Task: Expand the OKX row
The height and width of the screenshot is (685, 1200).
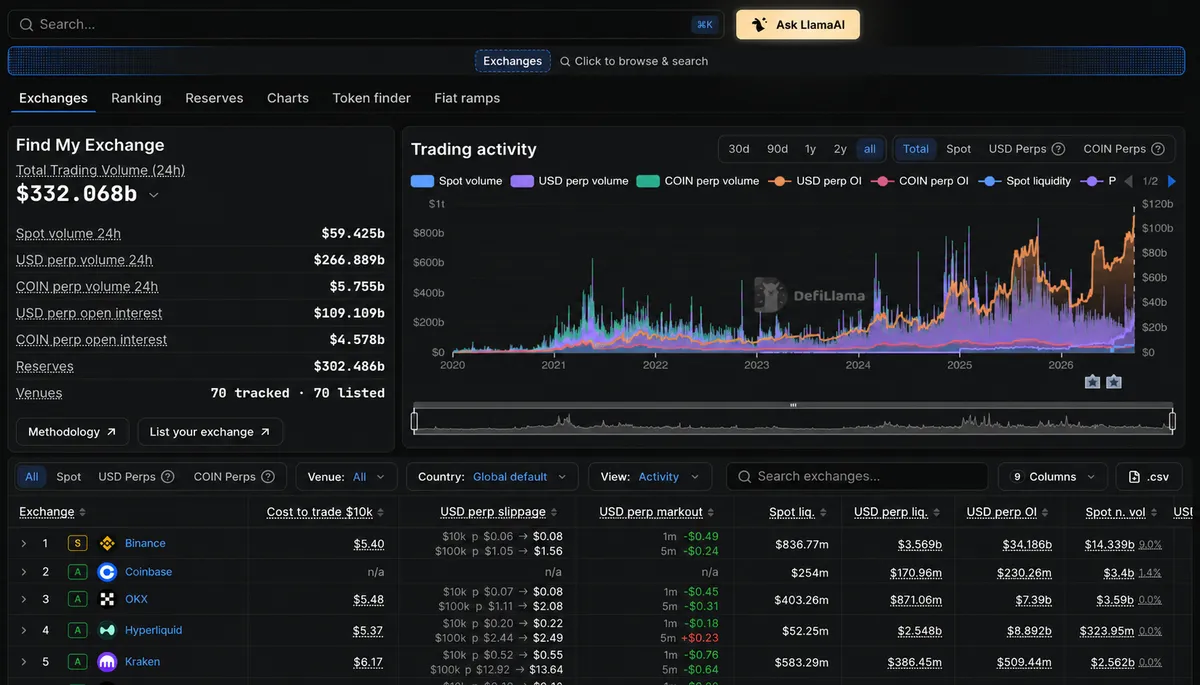Action: point(23,599)
